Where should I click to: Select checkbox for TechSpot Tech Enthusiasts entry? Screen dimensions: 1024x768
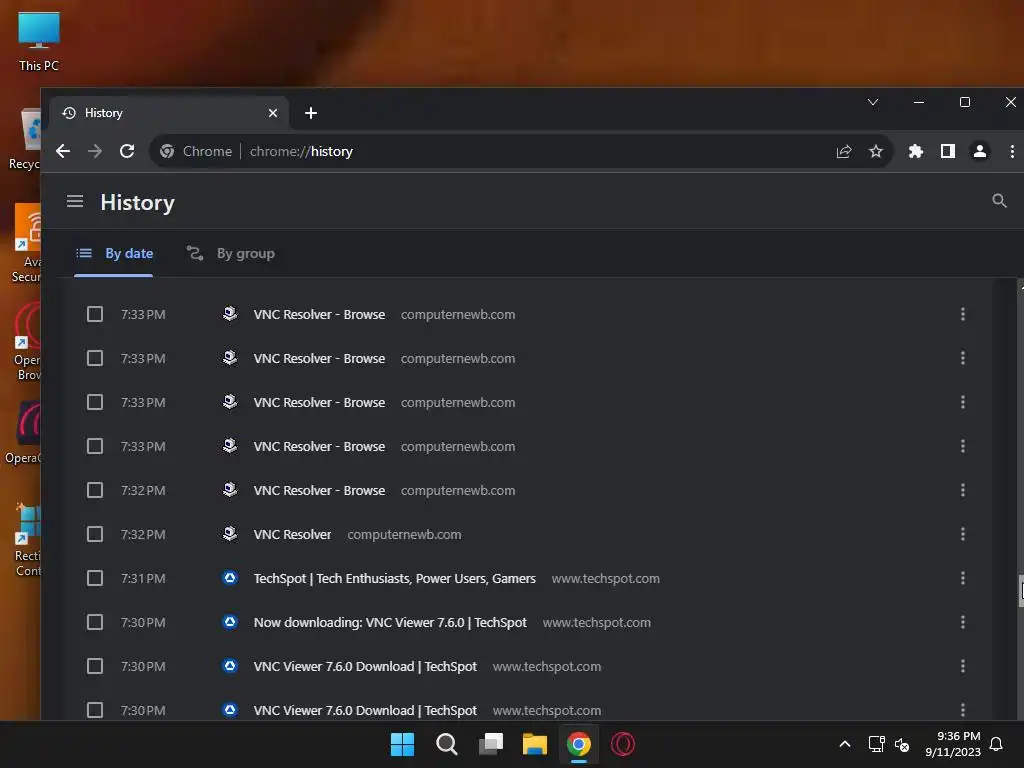95,578
